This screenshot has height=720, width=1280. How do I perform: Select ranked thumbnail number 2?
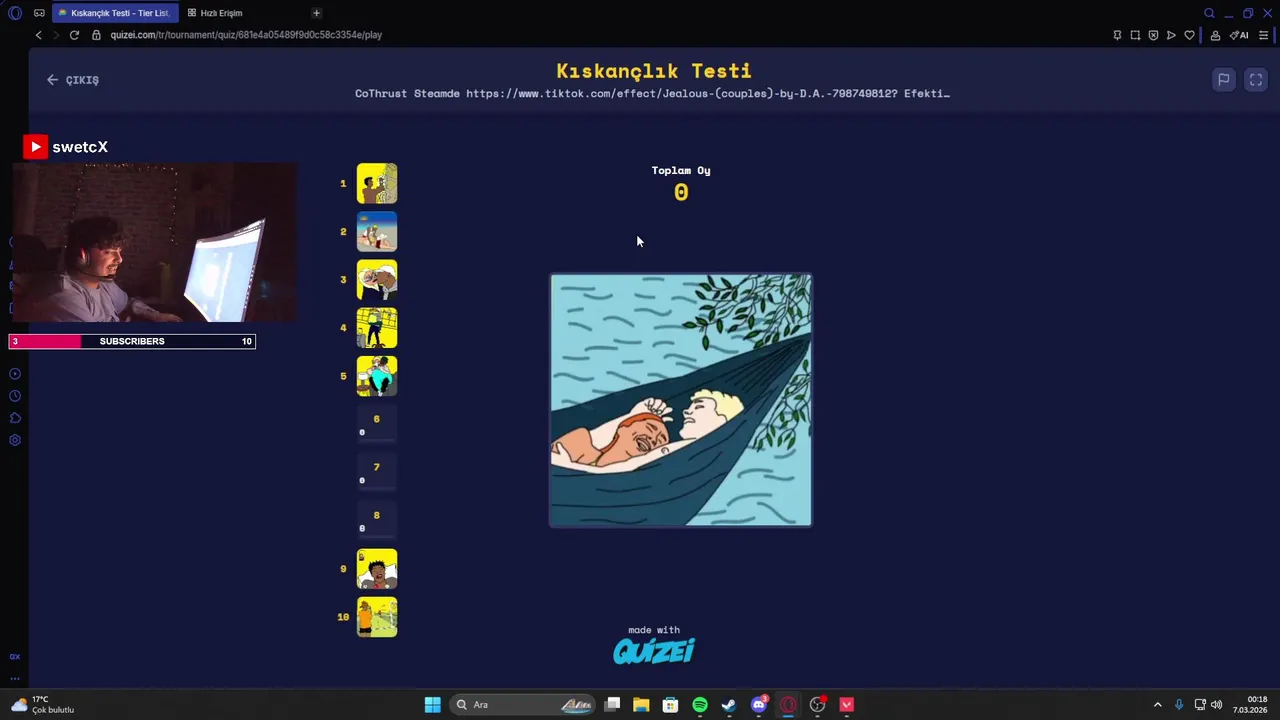tap(377, 232)
